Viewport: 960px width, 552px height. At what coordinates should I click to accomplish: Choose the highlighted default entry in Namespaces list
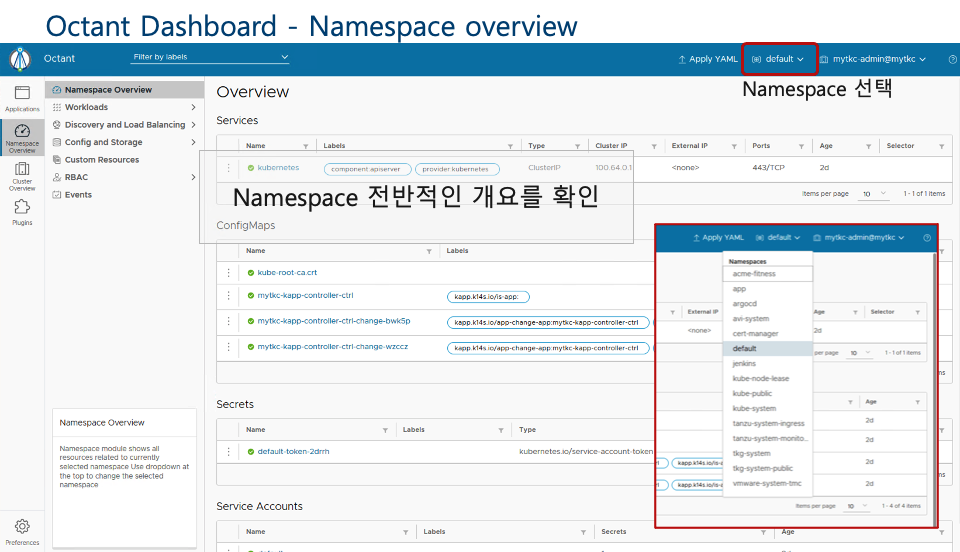768,349
